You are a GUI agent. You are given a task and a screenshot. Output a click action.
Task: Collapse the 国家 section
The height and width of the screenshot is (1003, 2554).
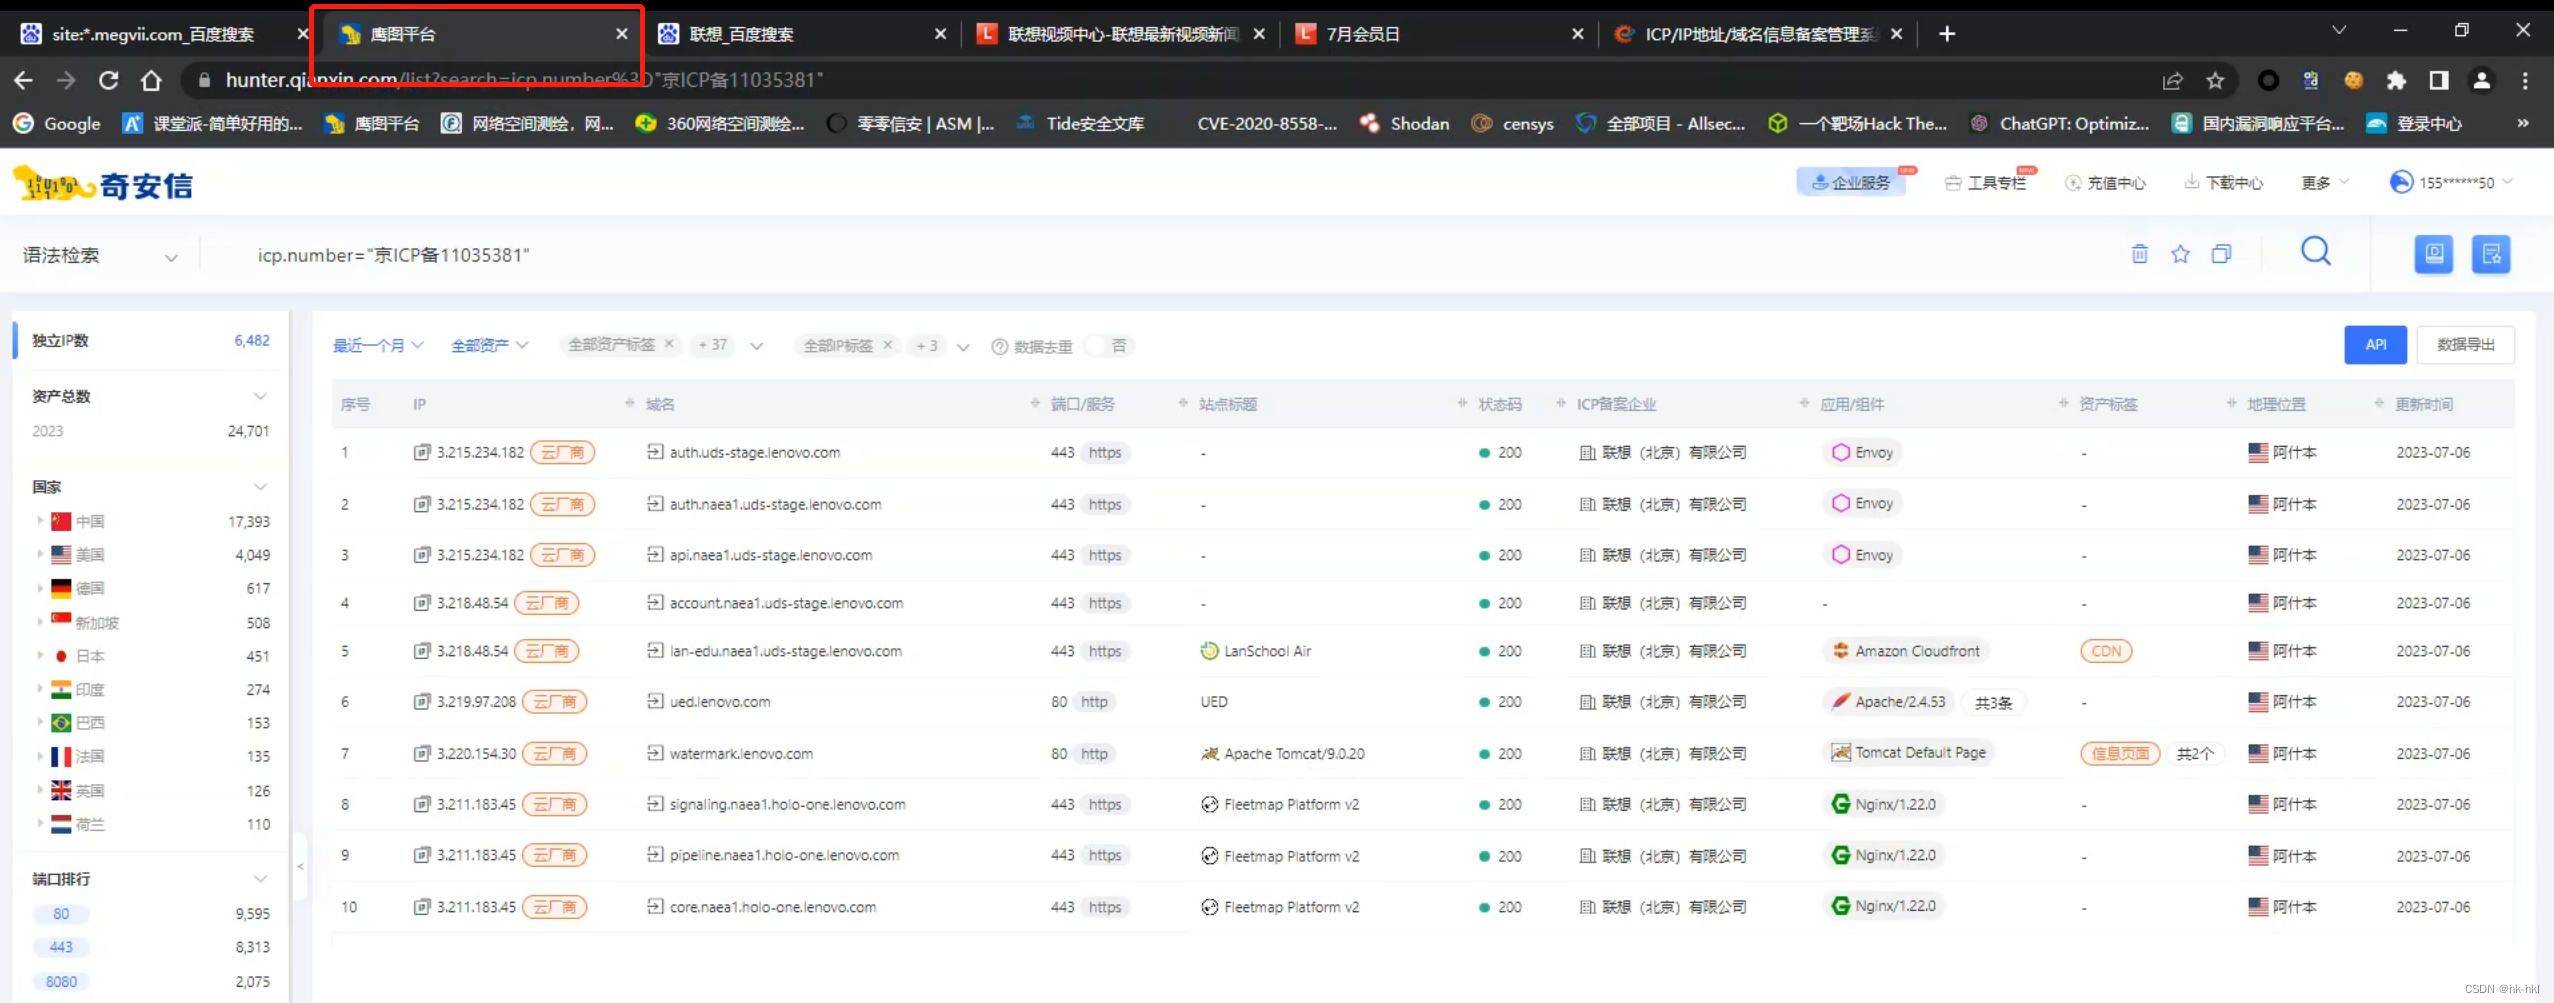(260, 487)
